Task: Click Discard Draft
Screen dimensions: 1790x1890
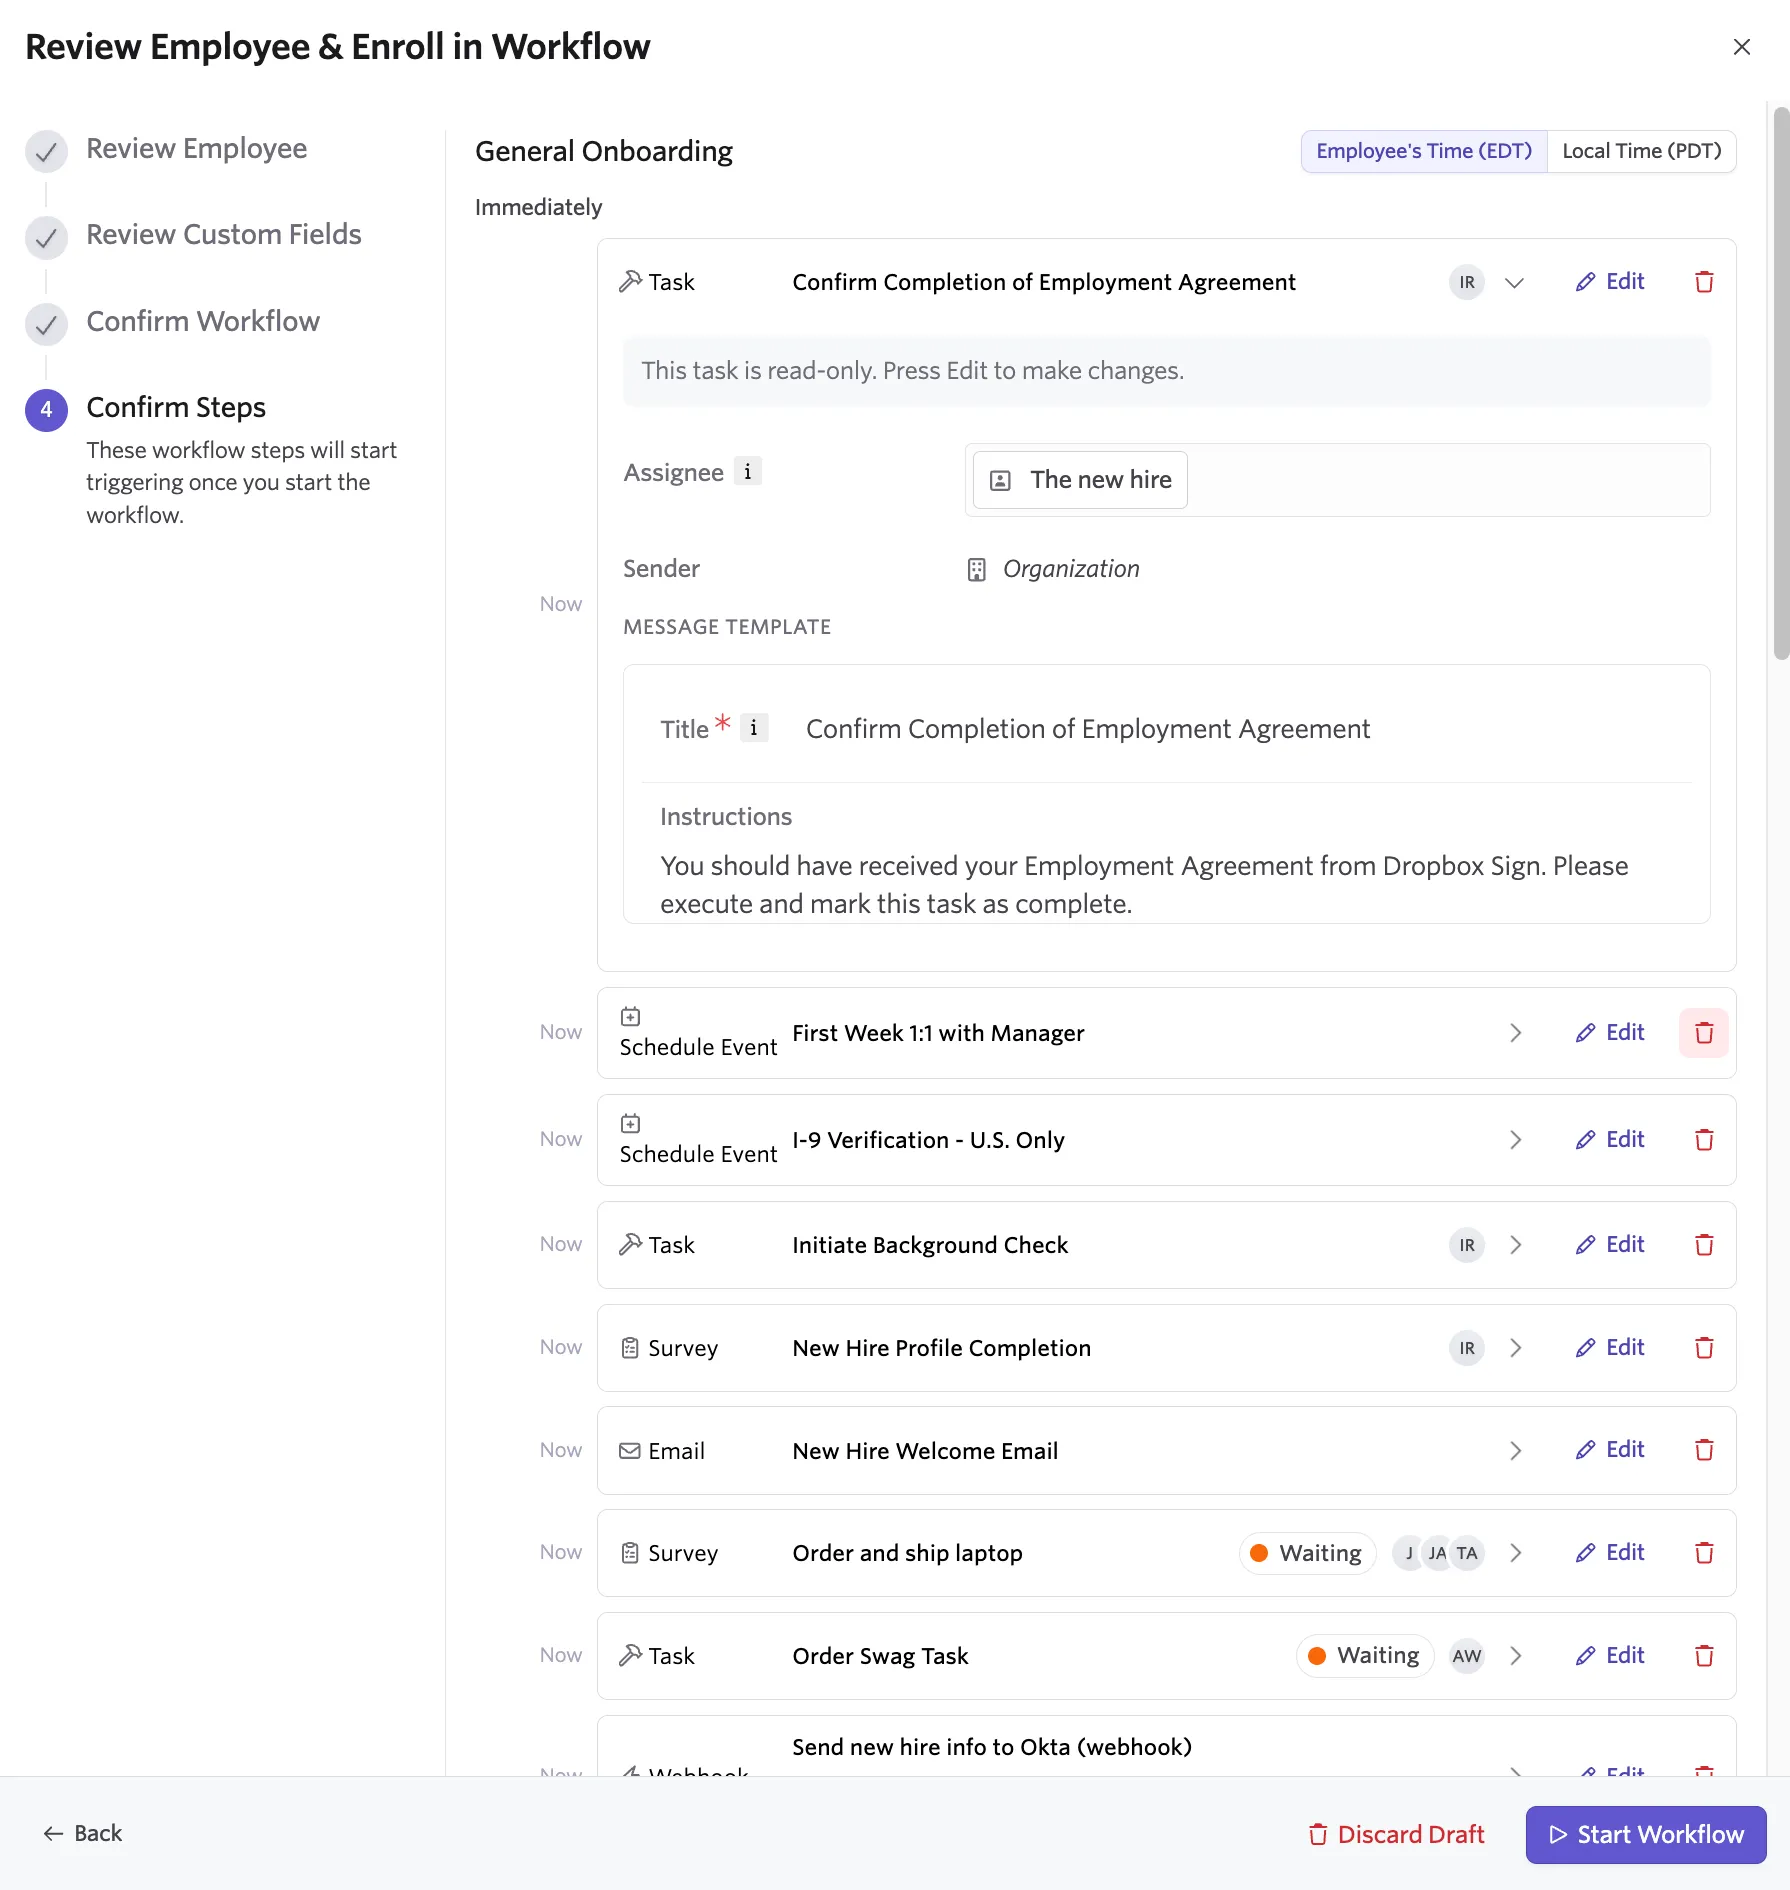Action: [1396, 1834]
